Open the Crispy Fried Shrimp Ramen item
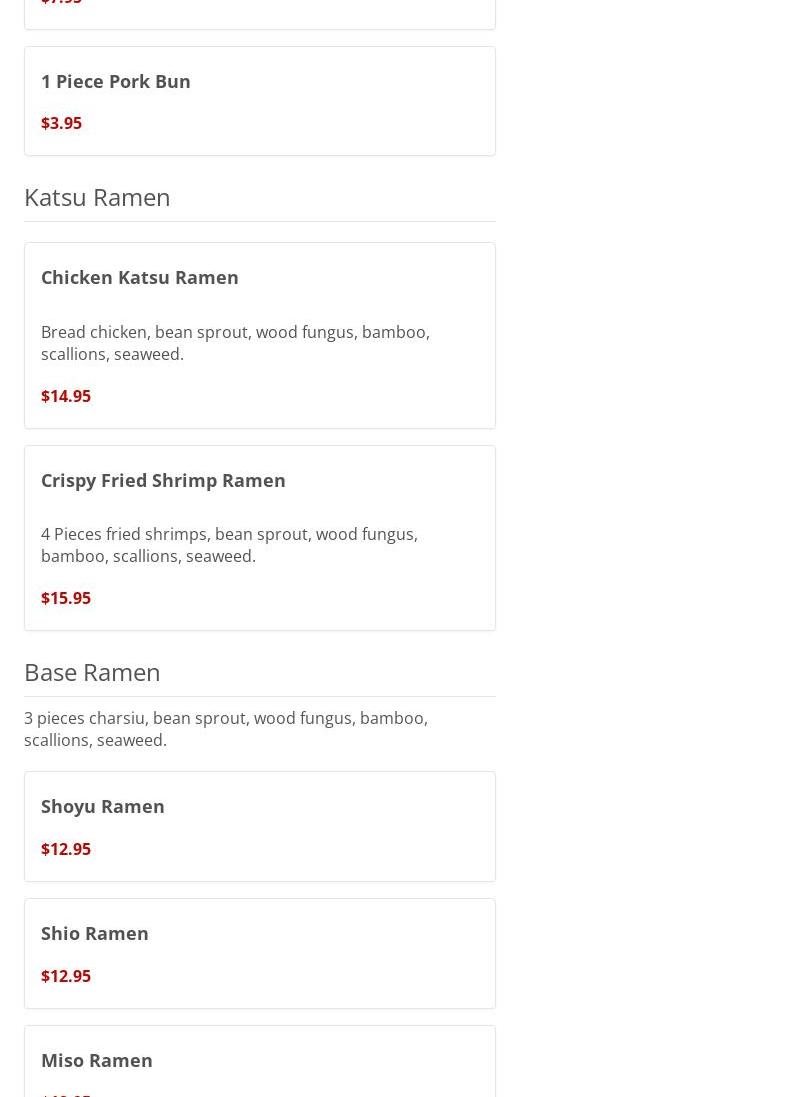This screenshot has height=1097, width=785. point(163,480)
